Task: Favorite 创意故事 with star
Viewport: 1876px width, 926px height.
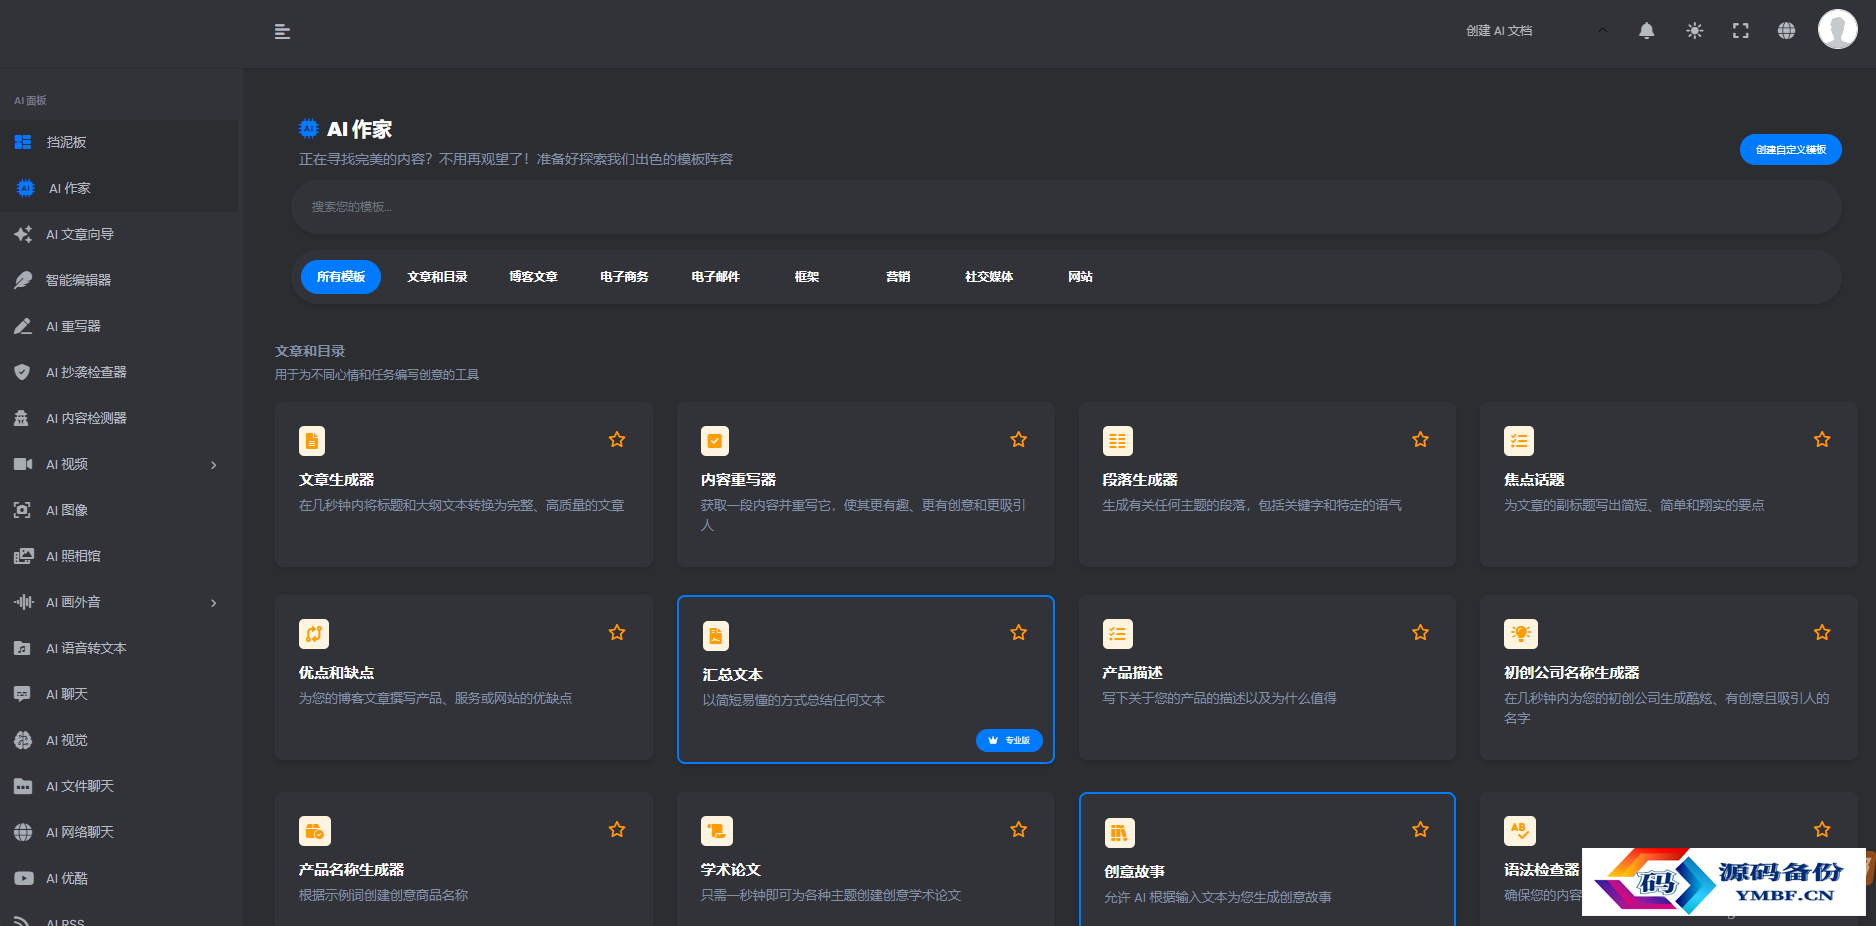Action: [x=1420, y=830]
